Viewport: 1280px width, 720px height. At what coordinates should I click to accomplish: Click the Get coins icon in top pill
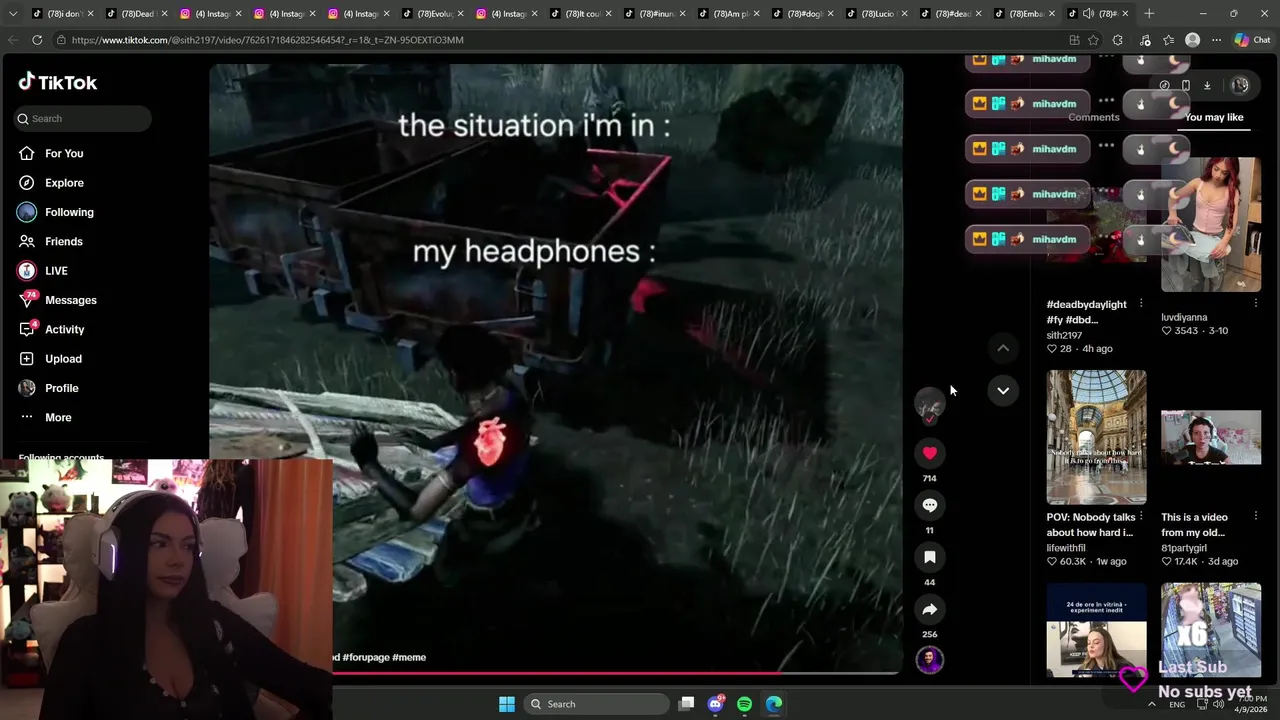click(x=1164, y=86)
